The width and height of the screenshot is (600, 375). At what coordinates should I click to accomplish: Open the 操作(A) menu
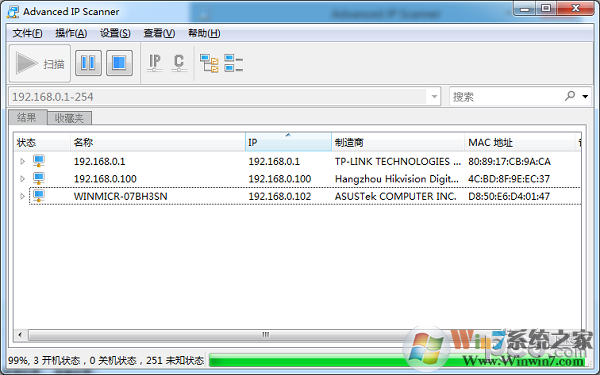pos(71,33)
